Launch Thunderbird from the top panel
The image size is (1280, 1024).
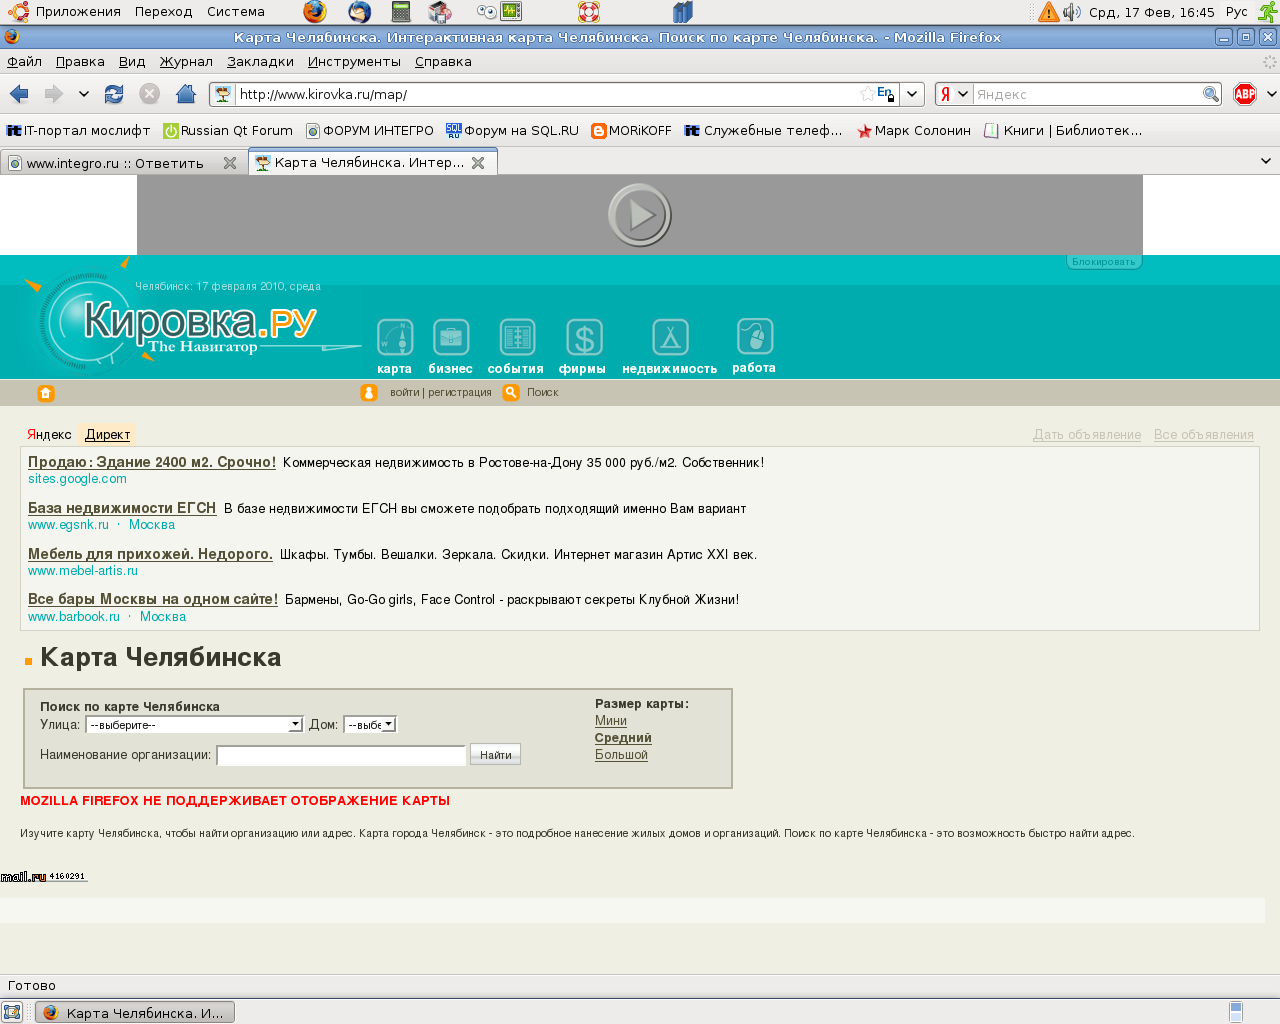click(x=359, y=12)
